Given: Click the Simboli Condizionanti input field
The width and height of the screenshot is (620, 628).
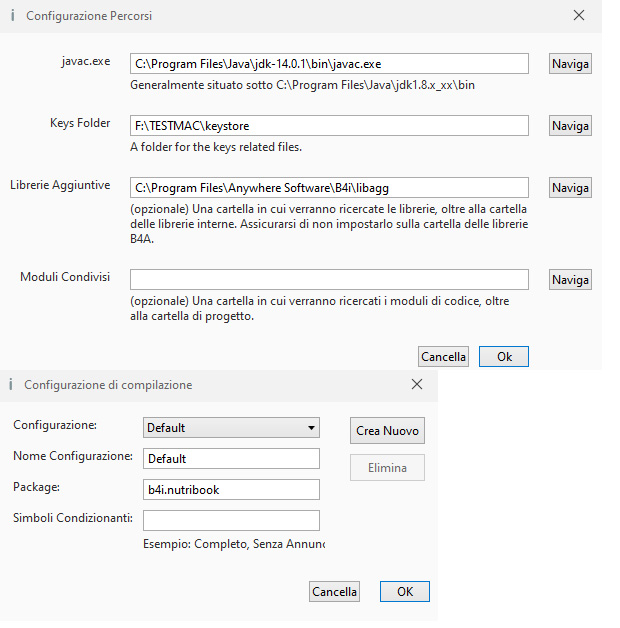Looking at the screenshot, I should [231, 520].
